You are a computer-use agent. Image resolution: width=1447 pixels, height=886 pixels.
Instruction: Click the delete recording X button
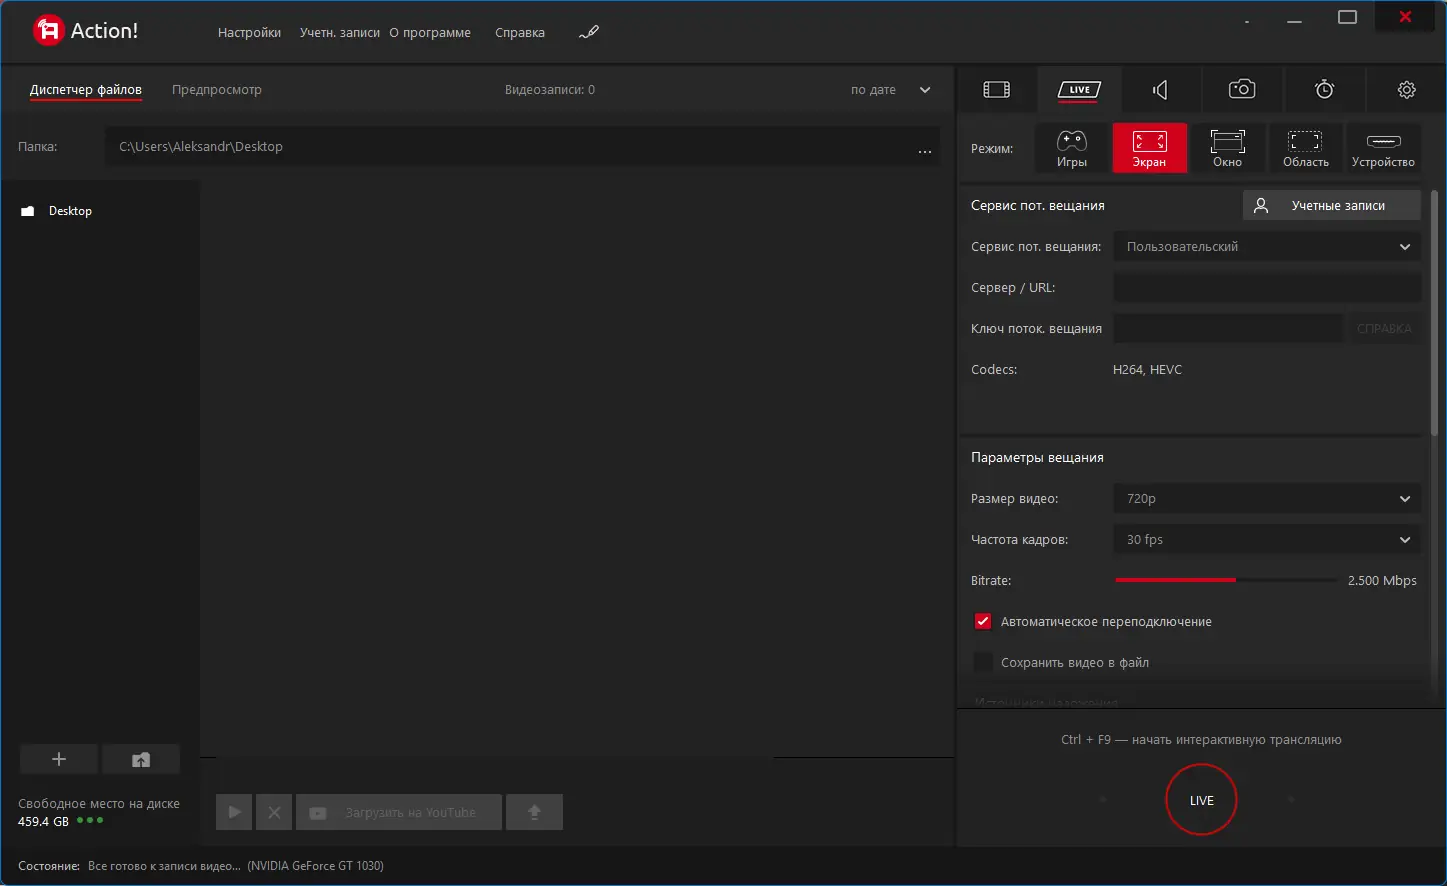[274, 812]
